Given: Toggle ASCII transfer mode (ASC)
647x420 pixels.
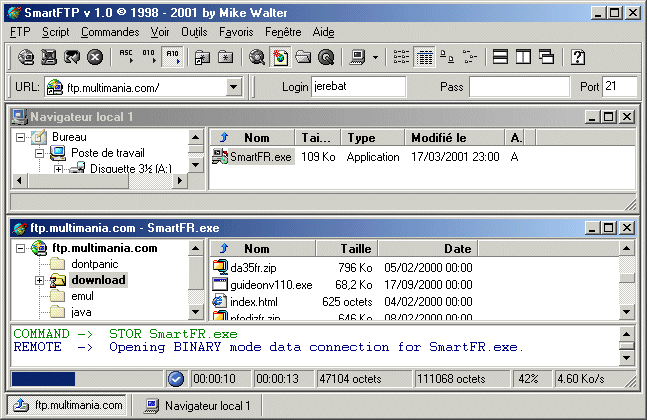Looking at the screenshot, I should click(x=126, y=57).
